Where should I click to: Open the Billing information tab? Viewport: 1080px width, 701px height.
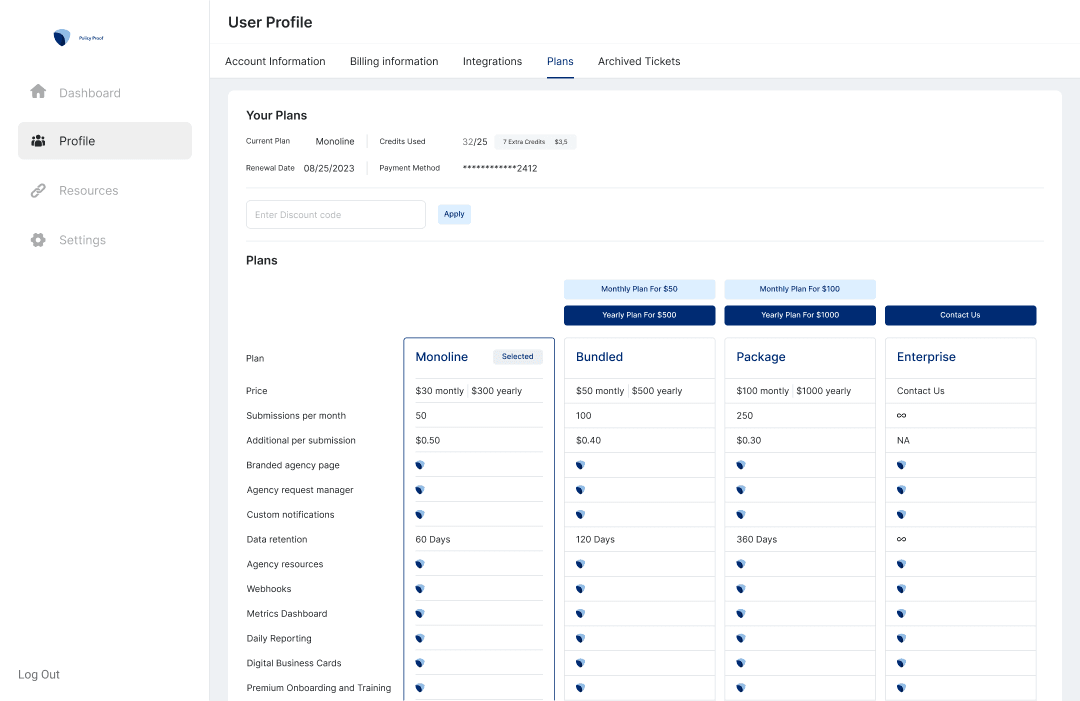click(393, 61)
